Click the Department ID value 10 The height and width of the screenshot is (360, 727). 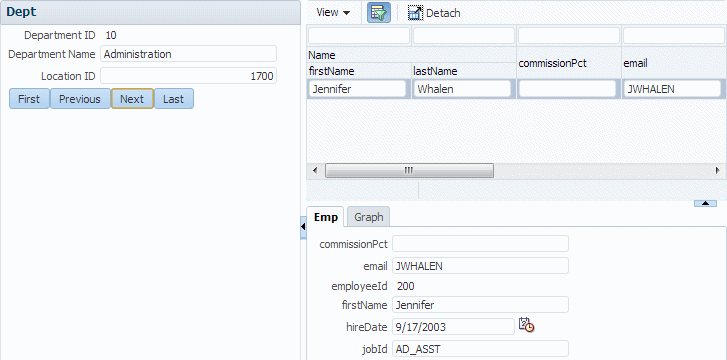pyautogui.click(x=111, y=35)
